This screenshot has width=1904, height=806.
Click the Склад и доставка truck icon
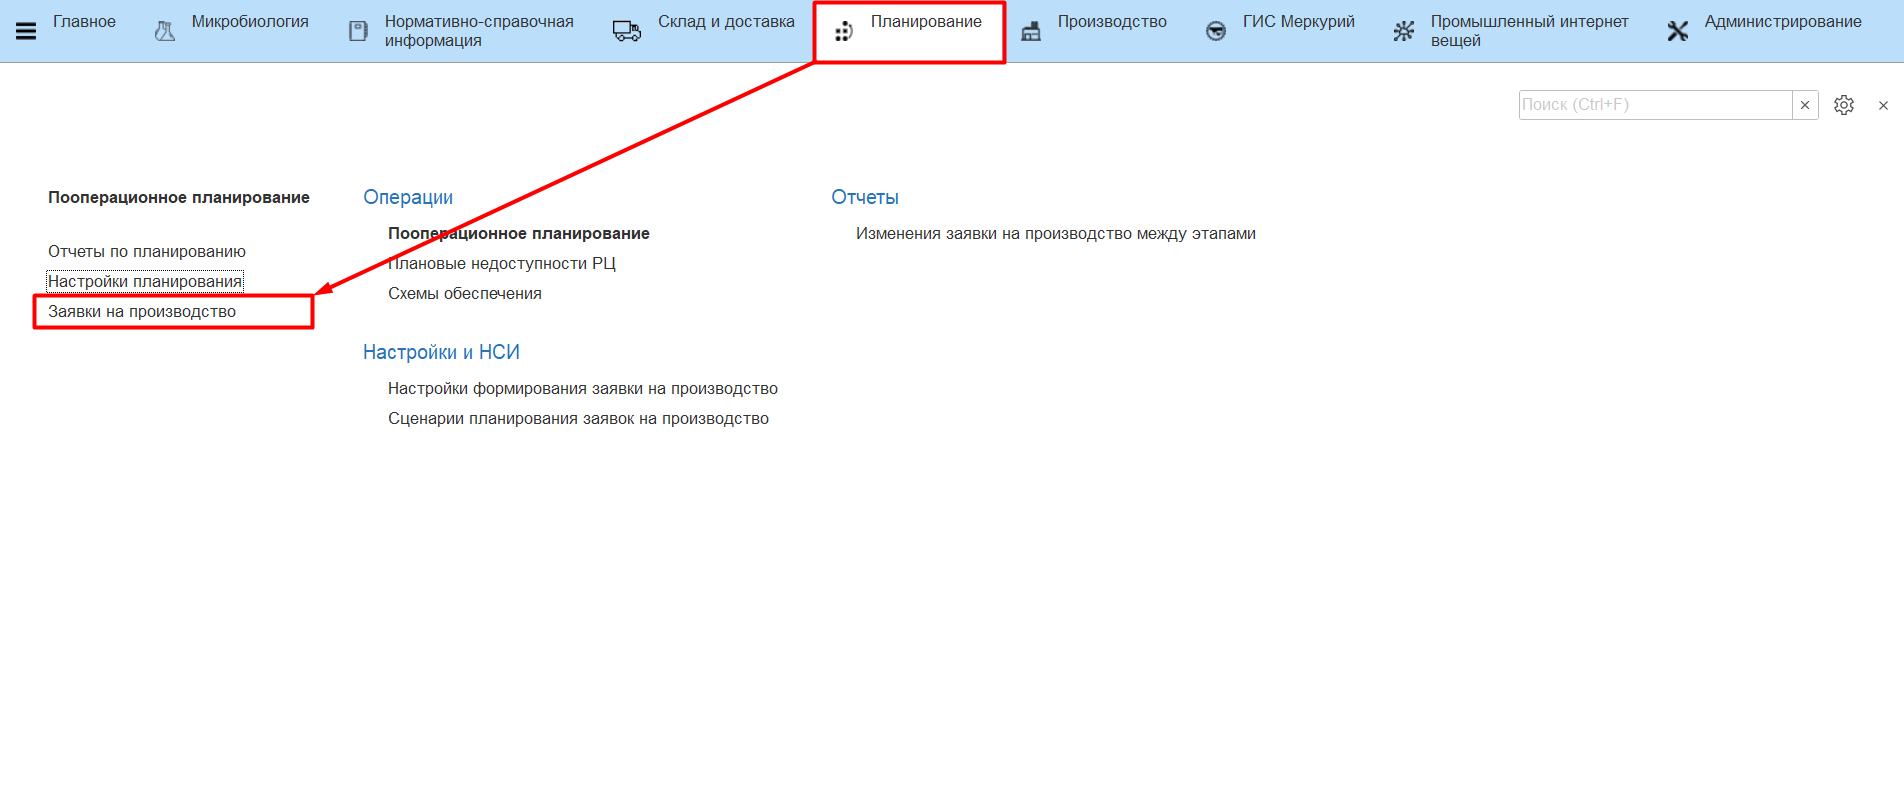[x=627, y=32]
